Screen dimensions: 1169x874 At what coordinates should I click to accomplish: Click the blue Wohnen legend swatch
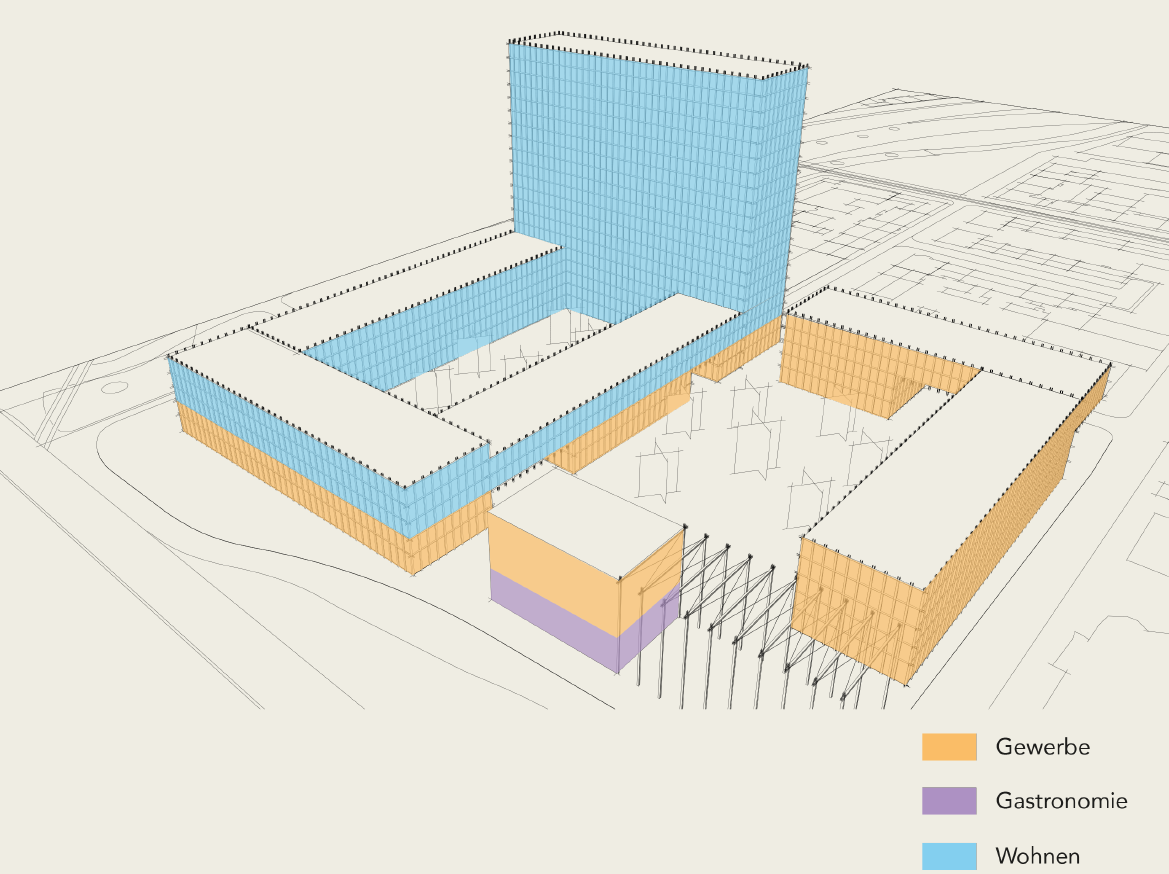(x=949, y=856)
